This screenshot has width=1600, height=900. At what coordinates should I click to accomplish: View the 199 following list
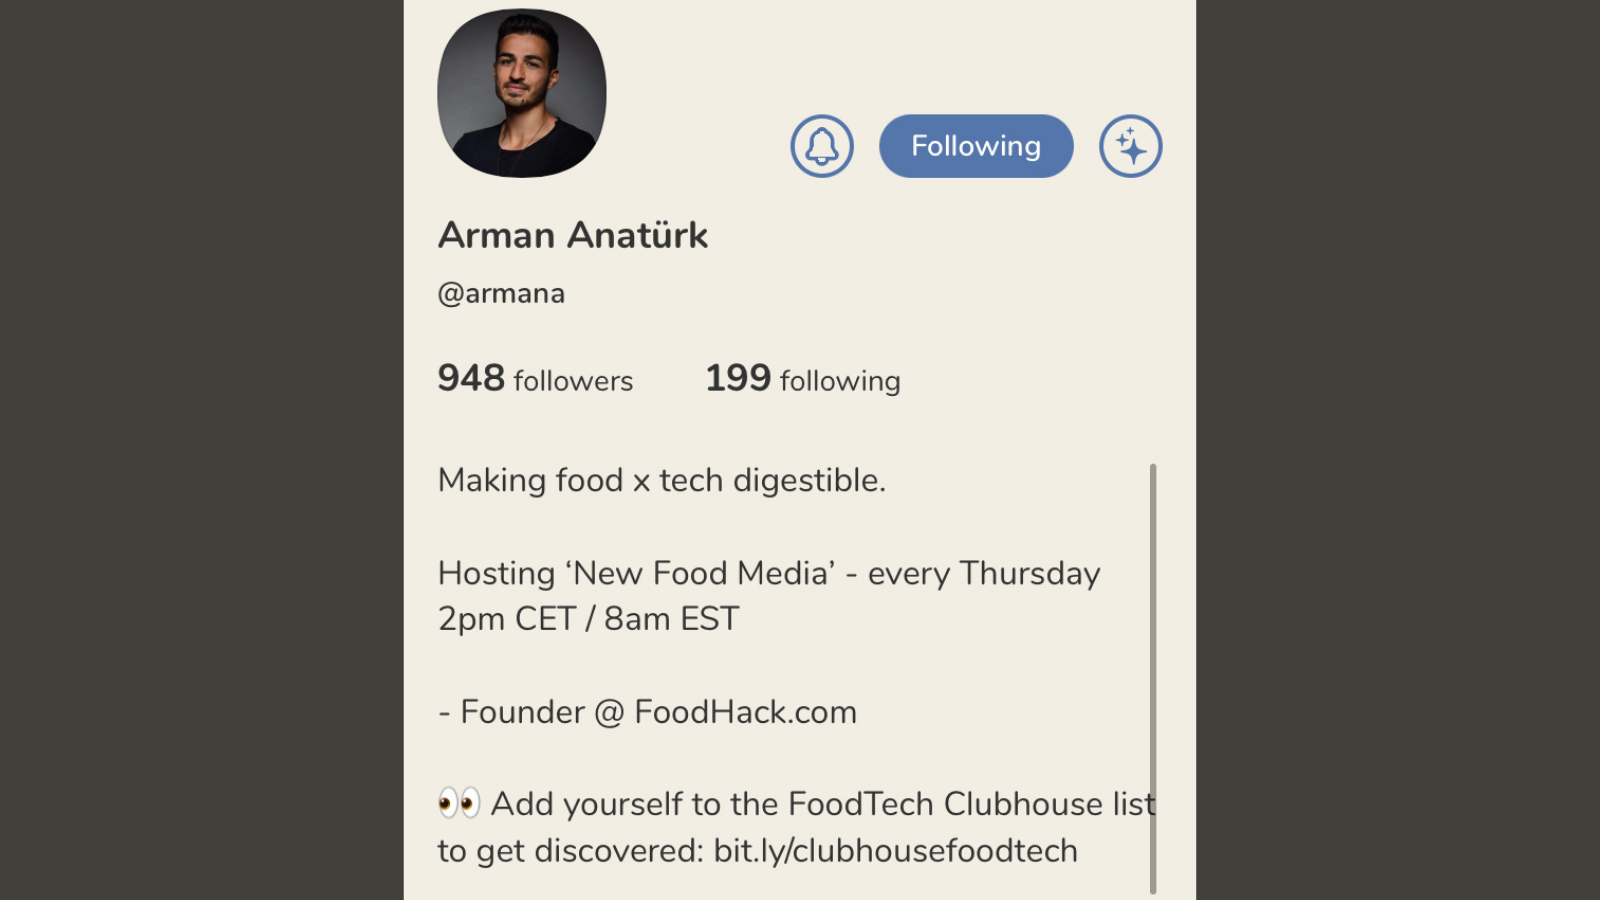[801, 379]
